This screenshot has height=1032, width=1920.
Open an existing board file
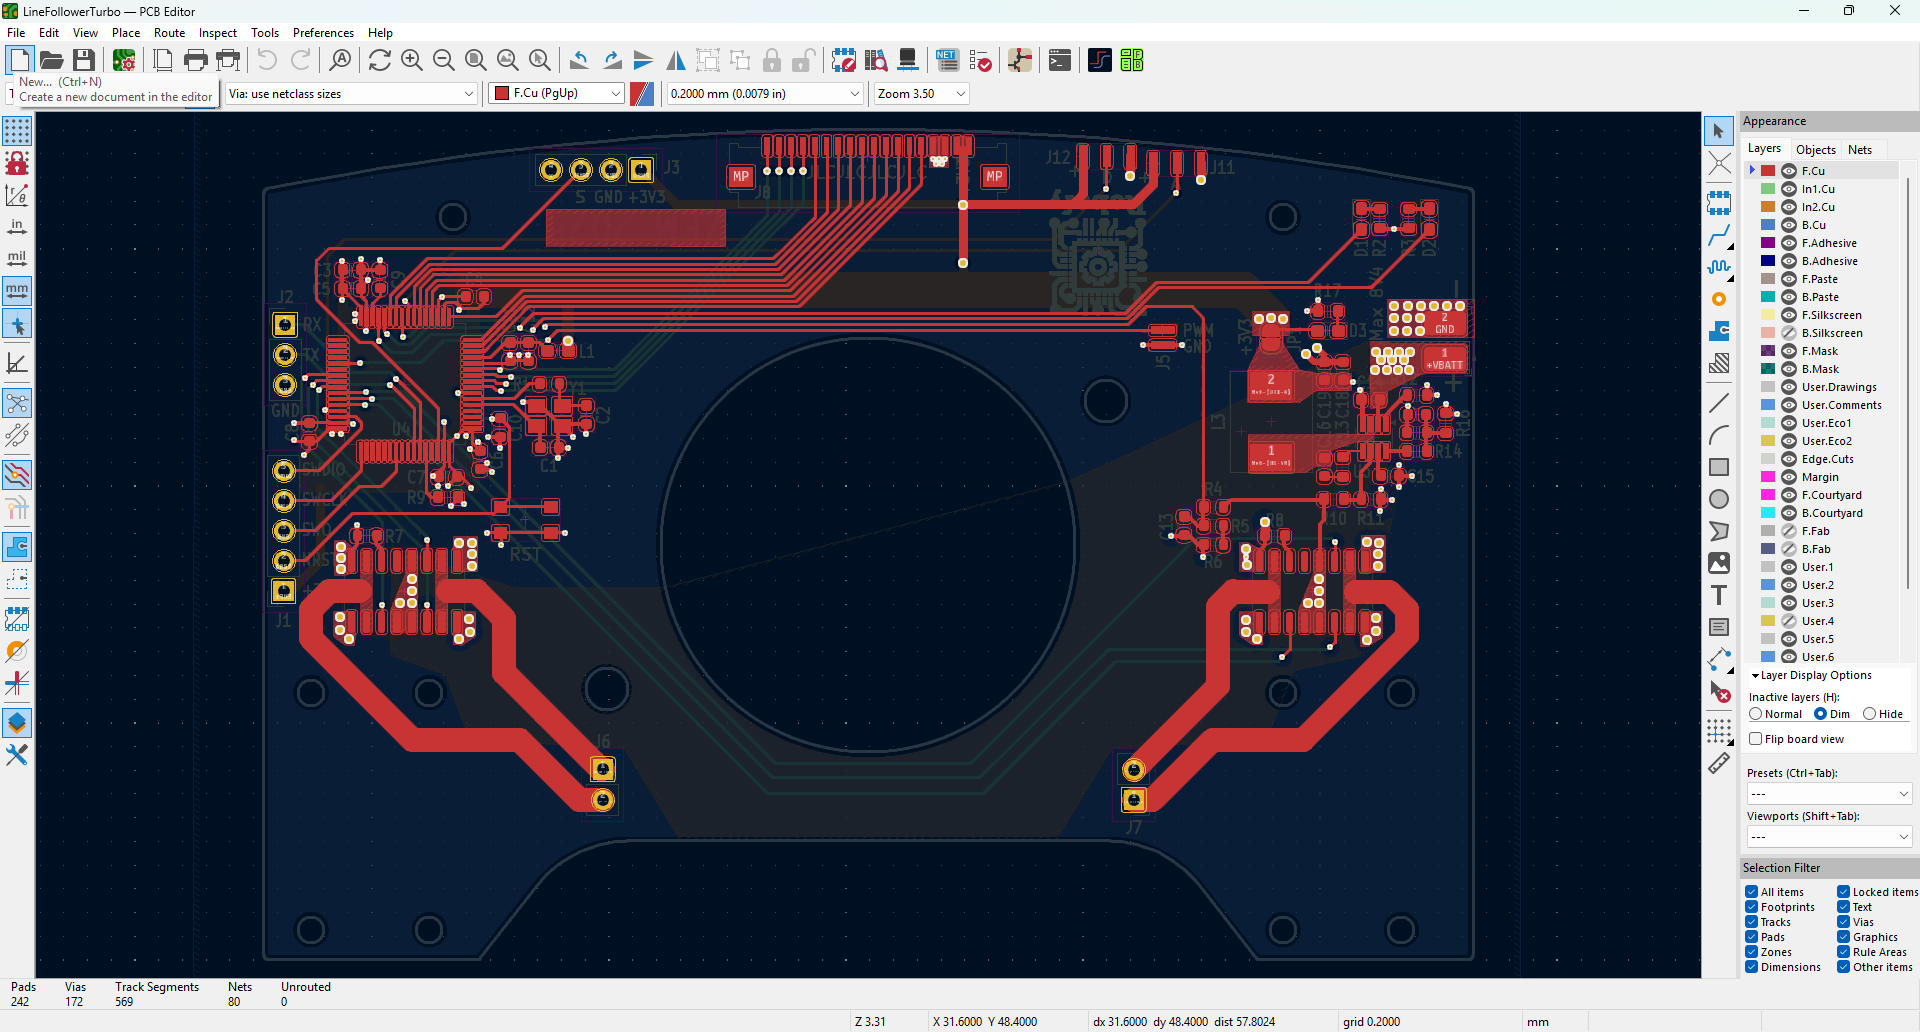pyautogui.click(x=52, y=61)
